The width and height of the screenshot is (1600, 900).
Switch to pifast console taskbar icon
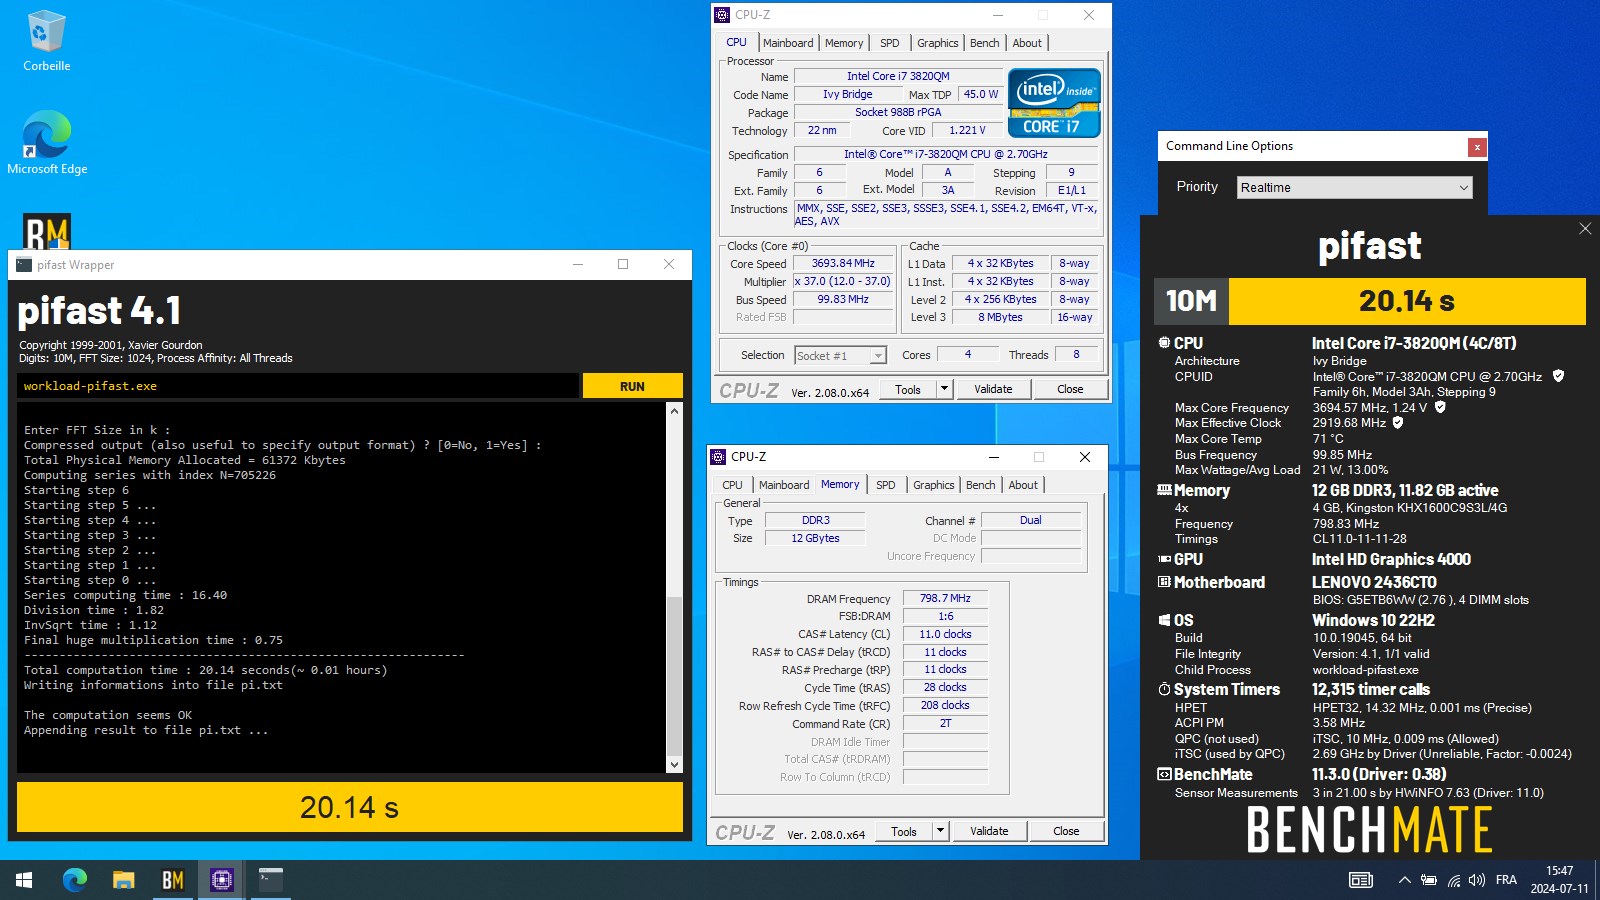point(271,880)
